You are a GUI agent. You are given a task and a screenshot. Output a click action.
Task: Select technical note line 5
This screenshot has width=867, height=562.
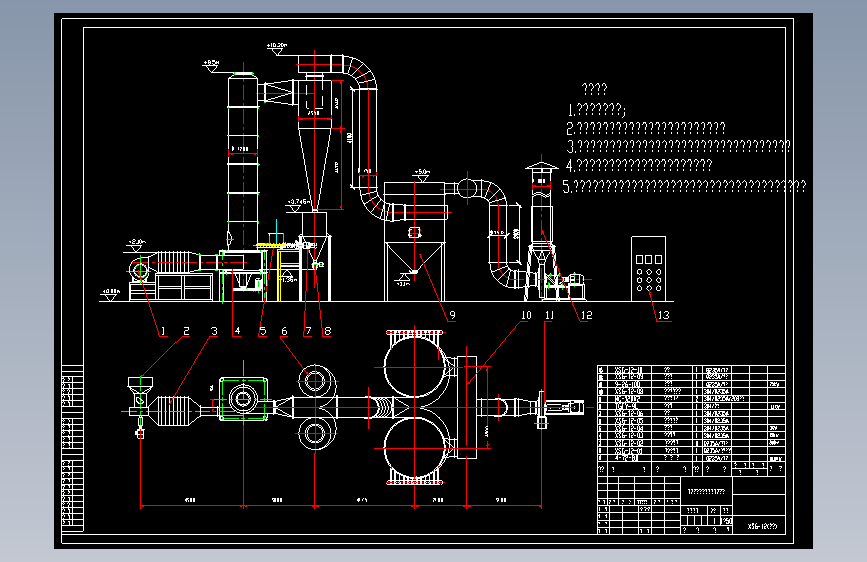tap(685, 186)
